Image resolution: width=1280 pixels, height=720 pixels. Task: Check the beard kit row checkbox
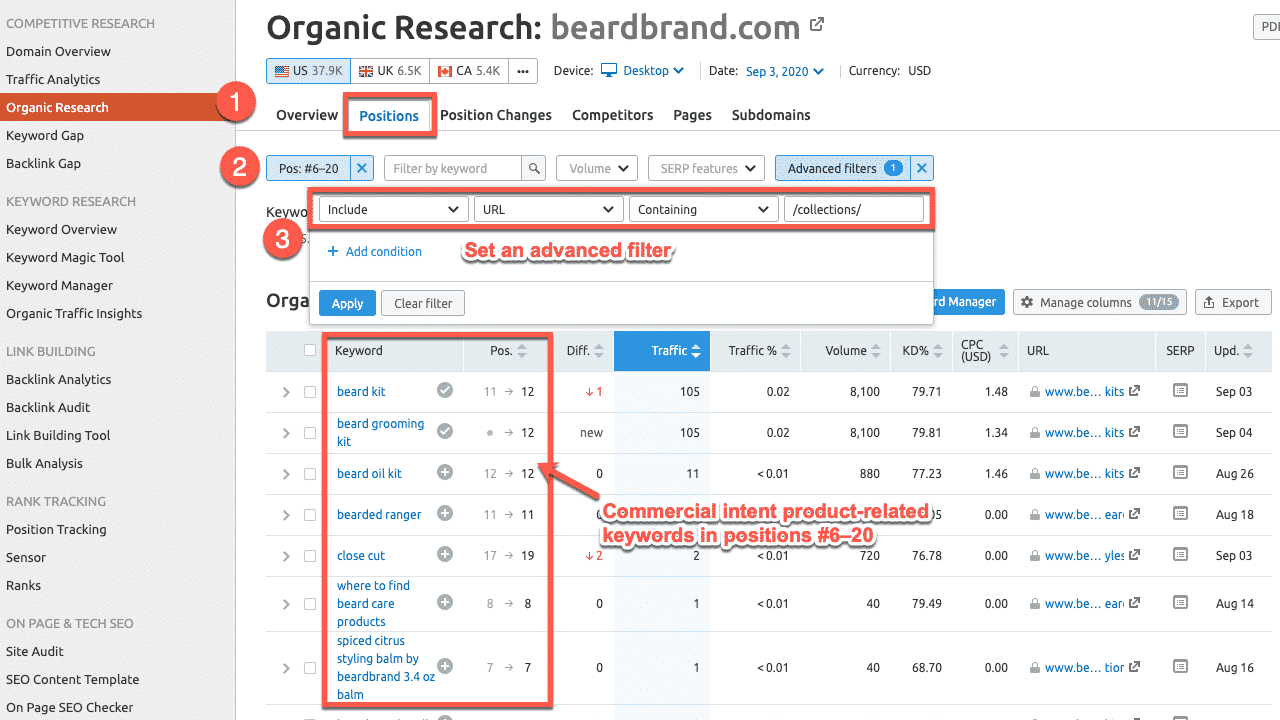[x=310, y=392]
